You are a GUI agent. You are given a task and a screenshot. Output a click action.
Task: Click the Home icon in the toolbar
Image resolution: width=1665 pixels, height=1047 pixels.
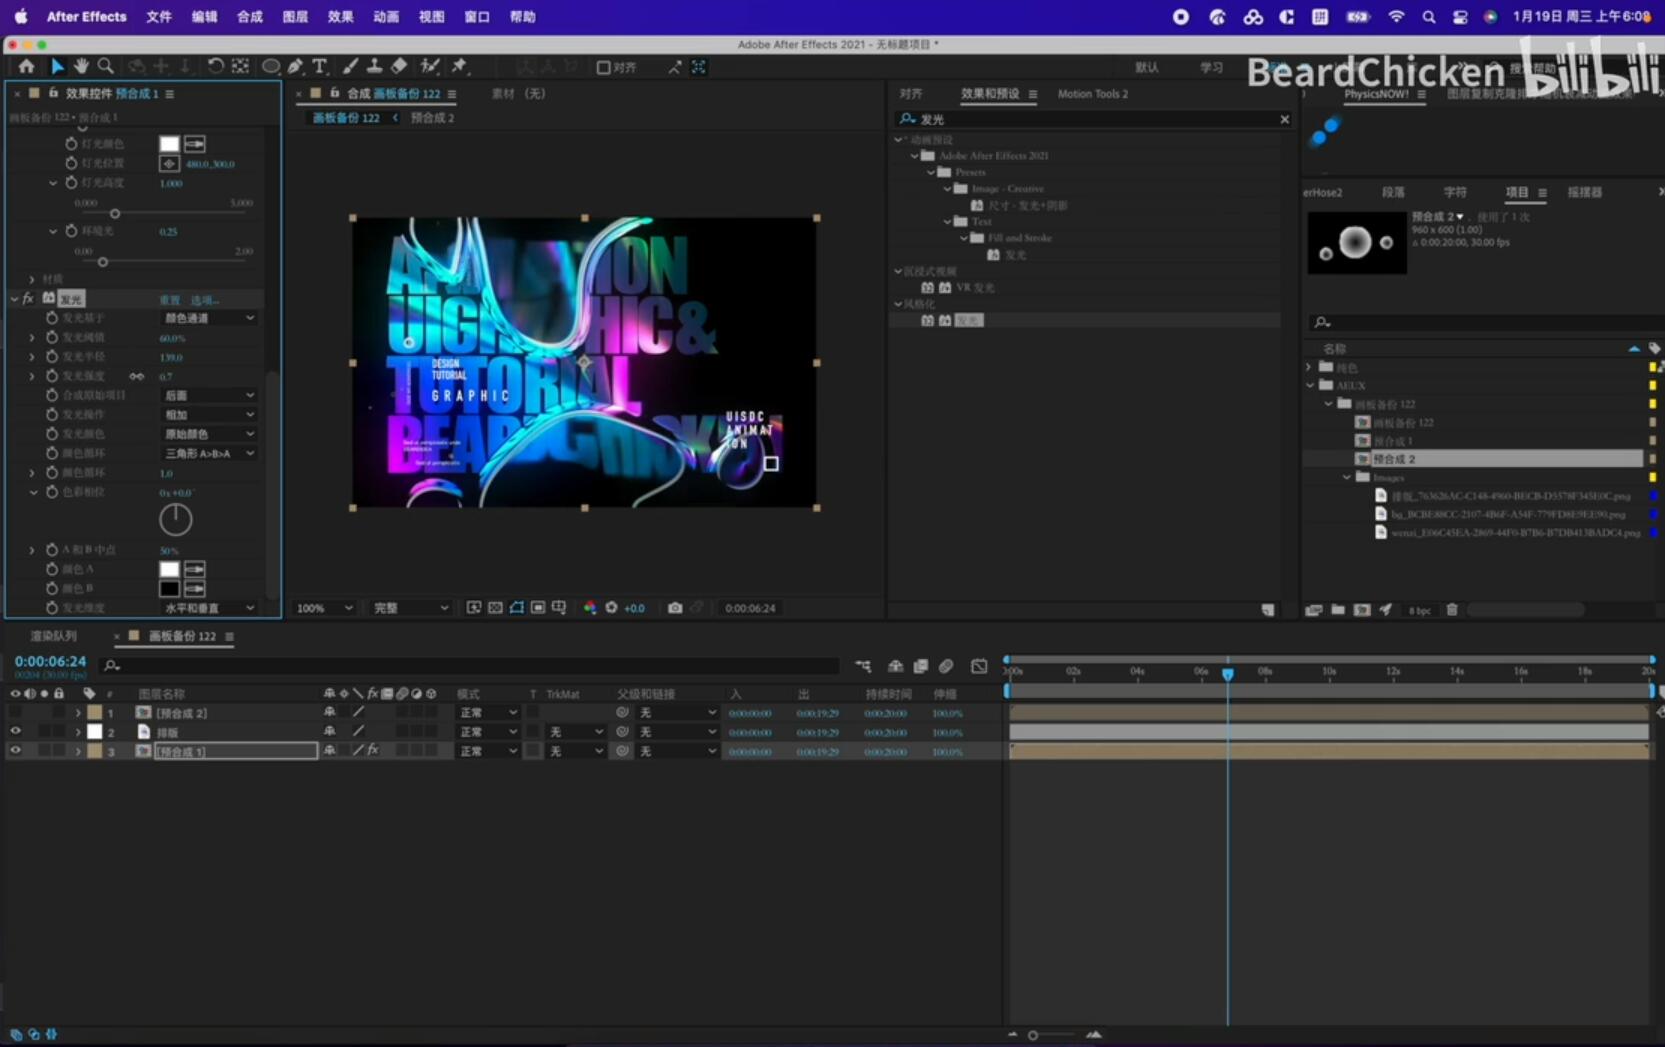click(x=26, y=67)
